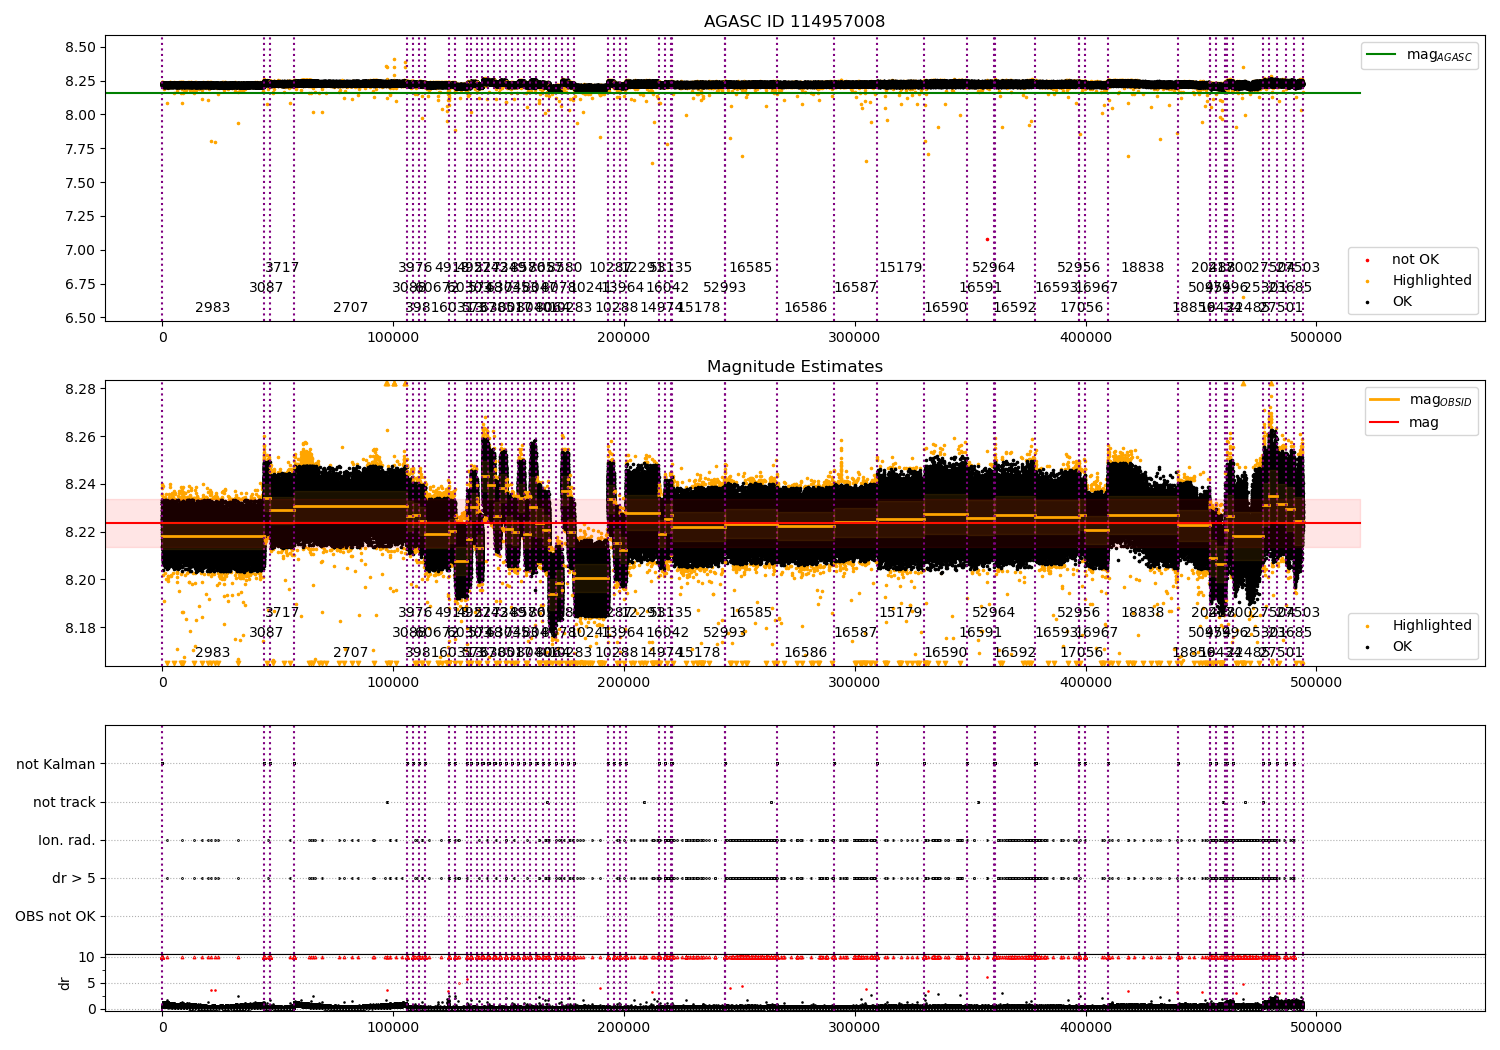Select y-axis tick '8.18' in middle plot

(x=80, y=629)
